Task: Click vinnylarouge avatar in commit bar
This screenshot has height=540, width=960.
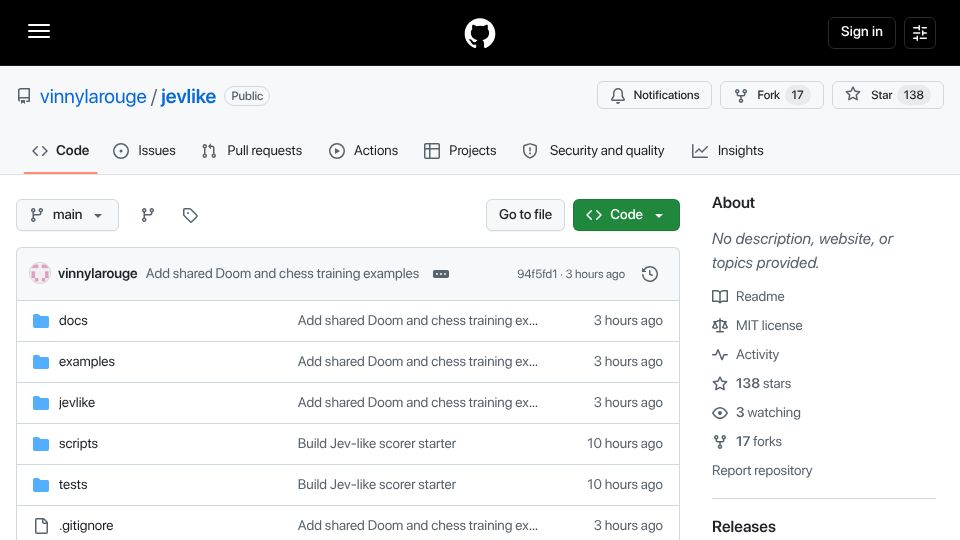Action: pos(40,274)
